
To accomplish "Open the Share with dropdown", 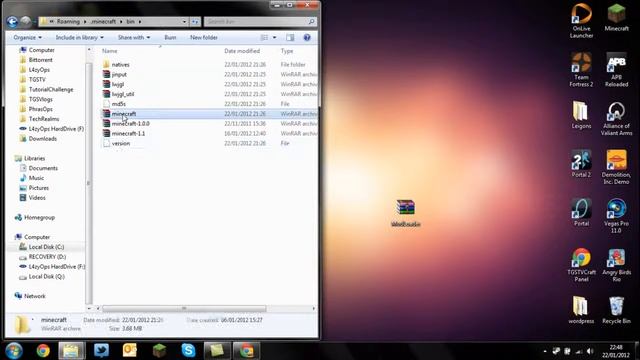I will tap(134, 38).
